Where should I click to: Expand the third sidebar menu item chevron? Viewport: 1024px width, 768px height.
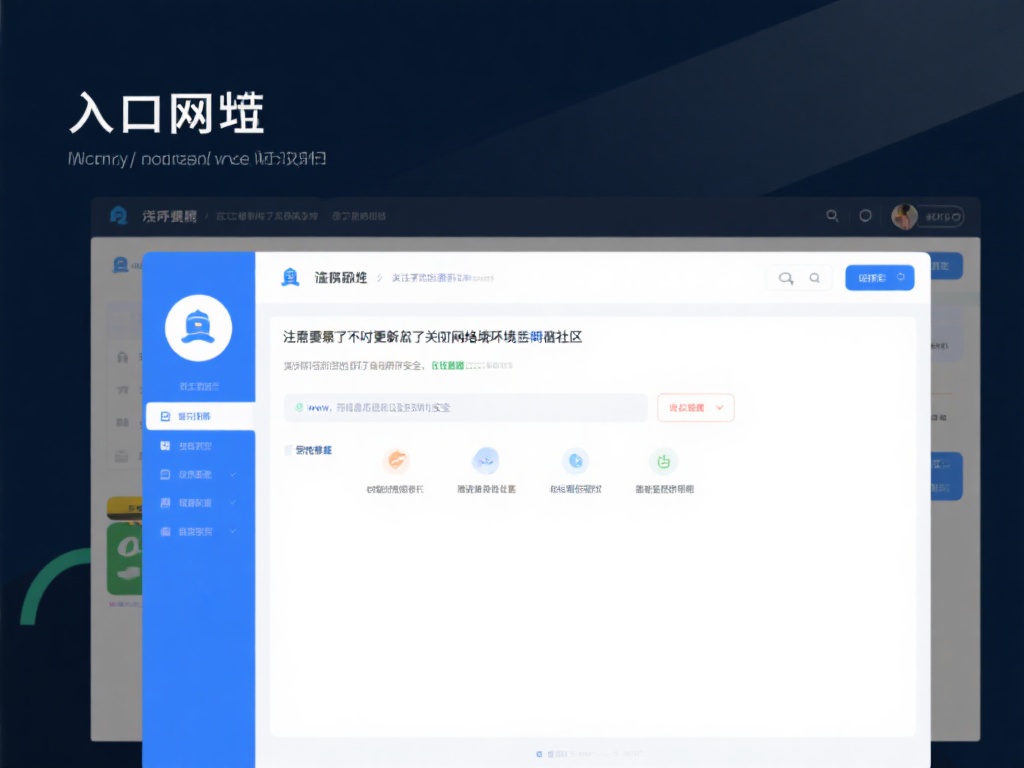click(x=233, y=474)
